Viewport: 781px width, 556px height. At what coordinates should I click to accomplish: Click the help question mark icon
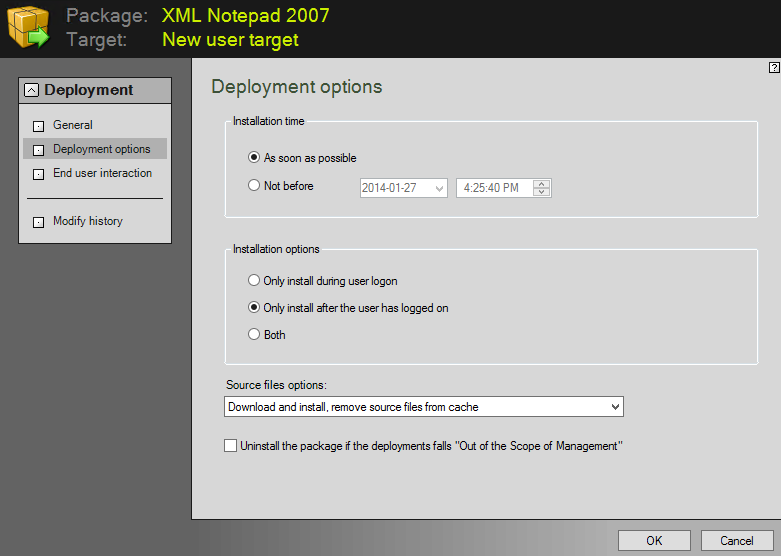(x=774, y=68)
